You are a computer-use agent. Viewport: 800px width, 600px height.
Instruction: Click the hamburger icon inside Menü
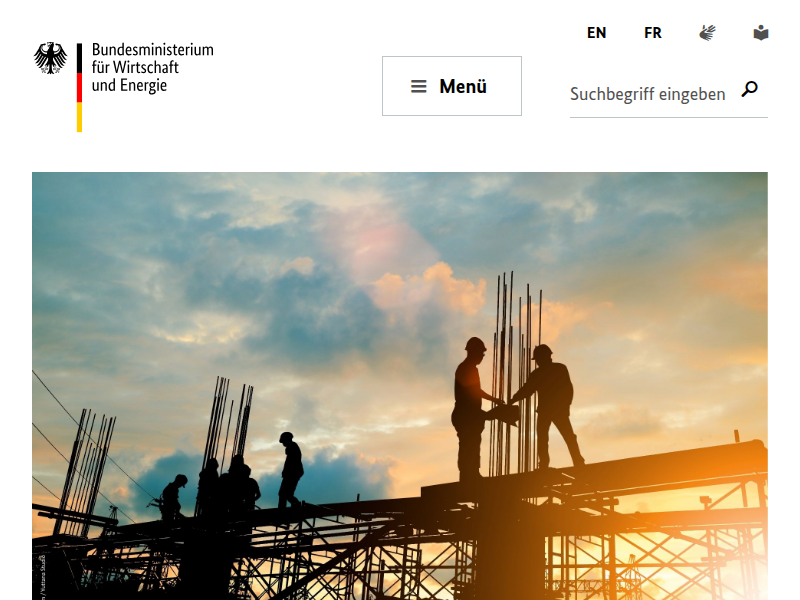coord(418,86)
